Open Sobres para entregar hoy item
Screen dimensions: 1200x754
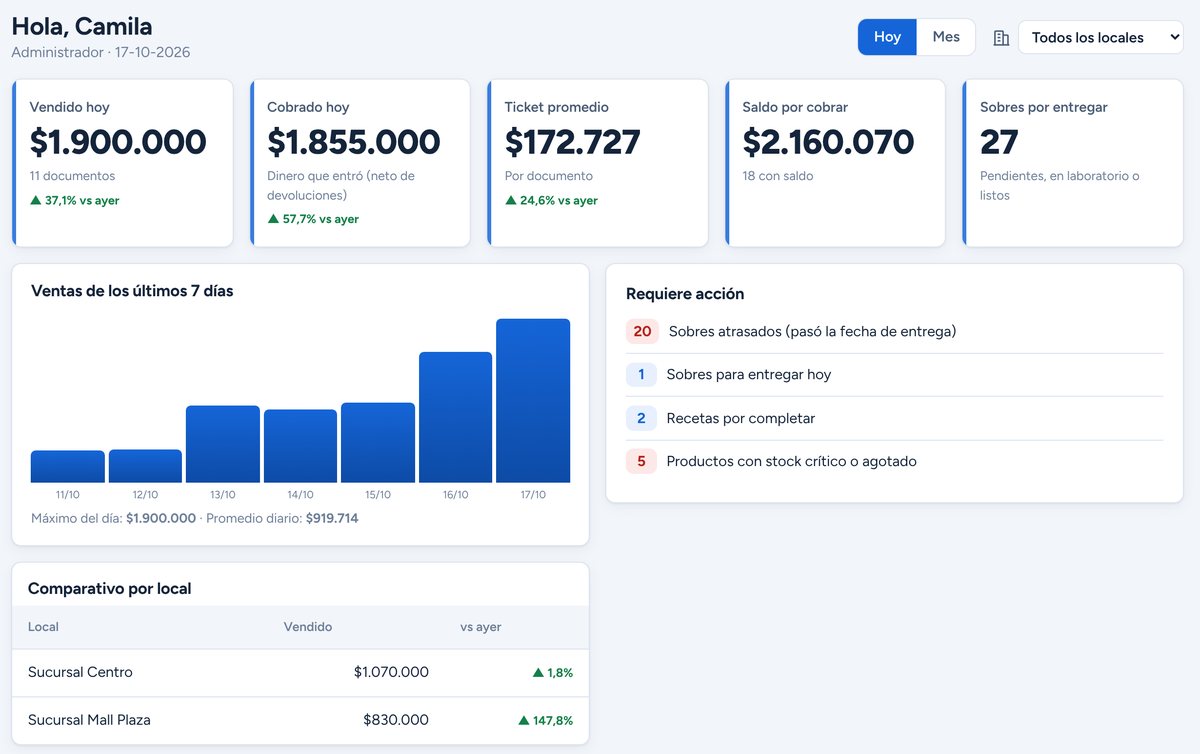[x=895, y=375]
